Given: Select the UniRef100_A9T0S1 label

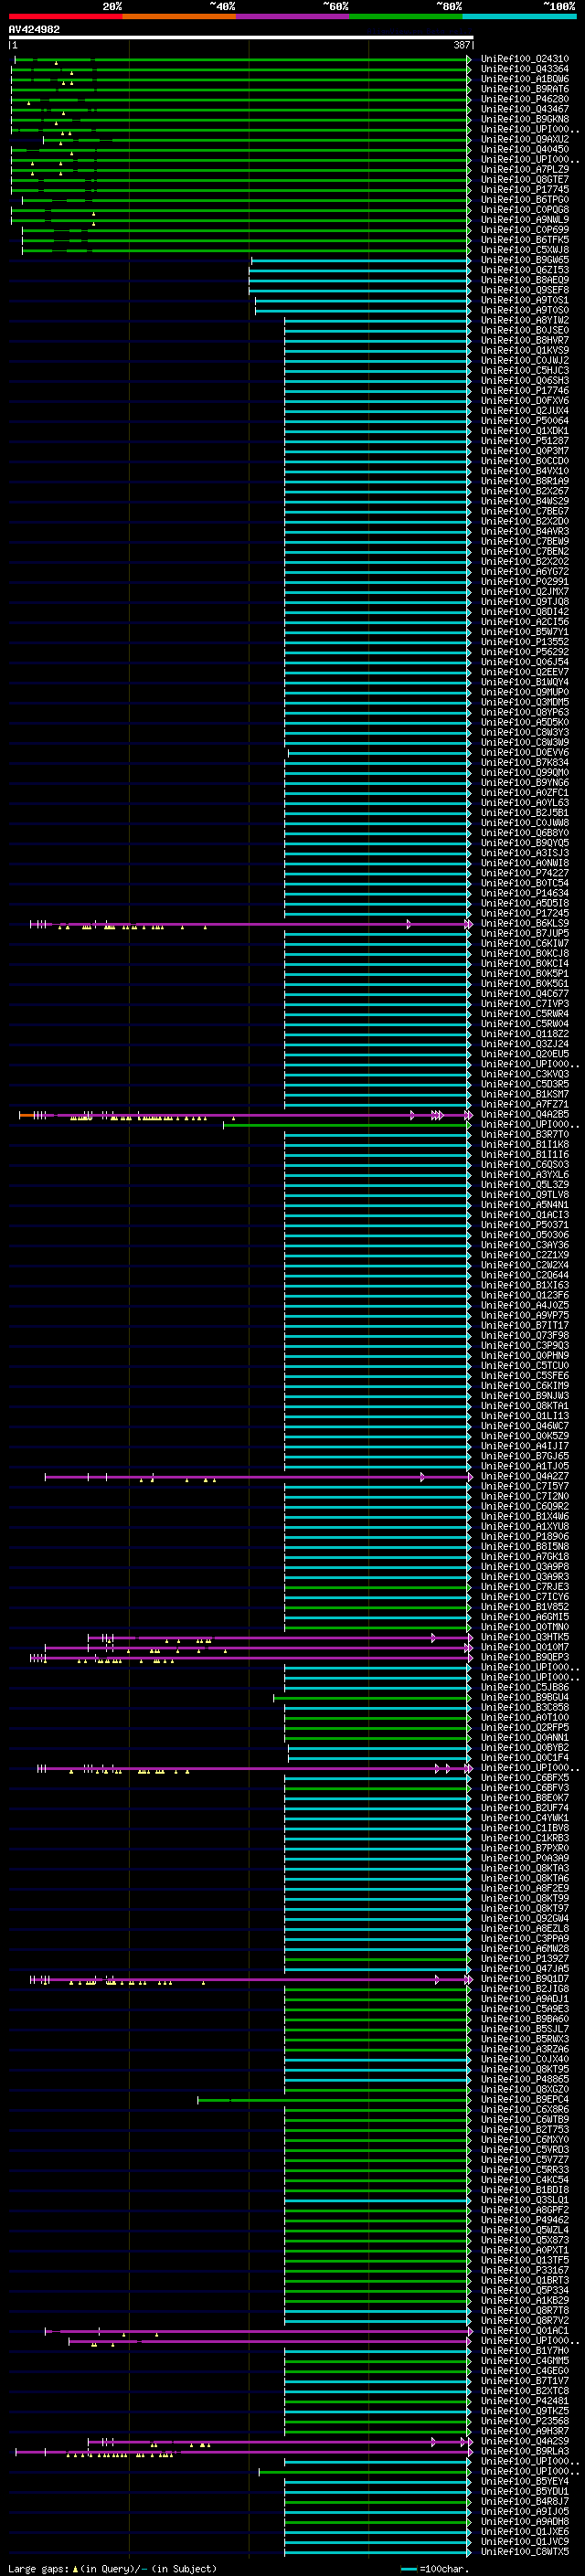Looking at the screenshot, I should (524, 300).
